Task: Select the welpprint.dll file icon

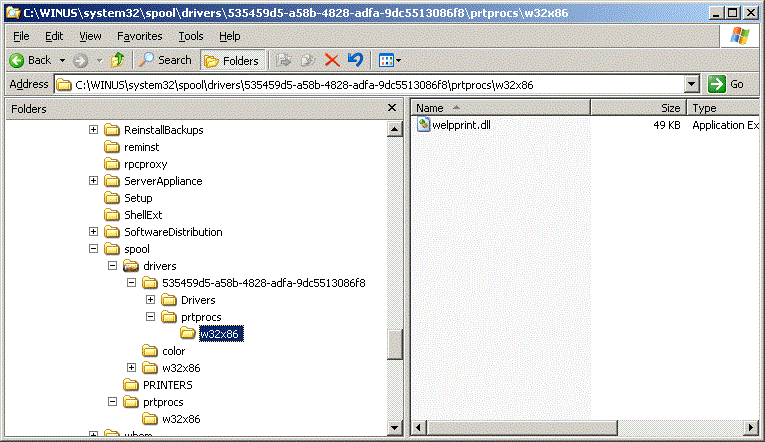Action: pyautogui.click(x=423, y=125)
